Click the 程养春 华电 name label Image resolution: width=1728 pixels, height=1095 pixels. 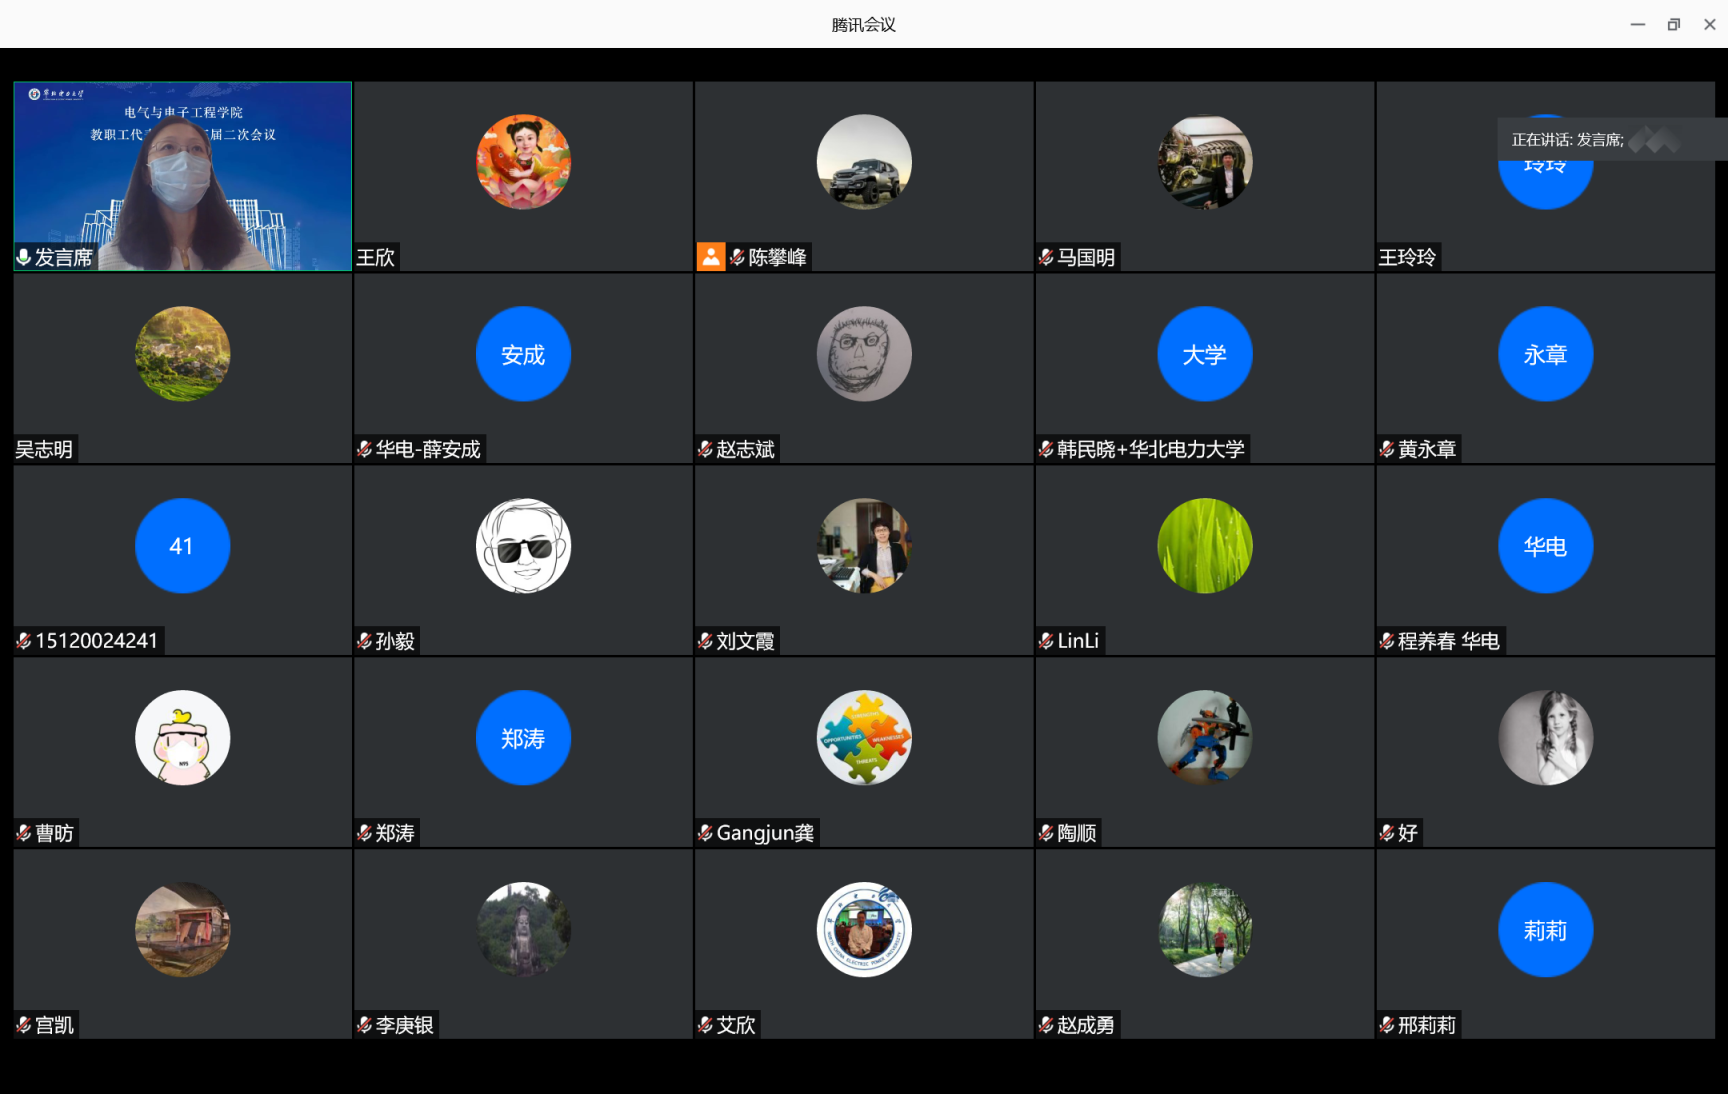coord(1448,641)
